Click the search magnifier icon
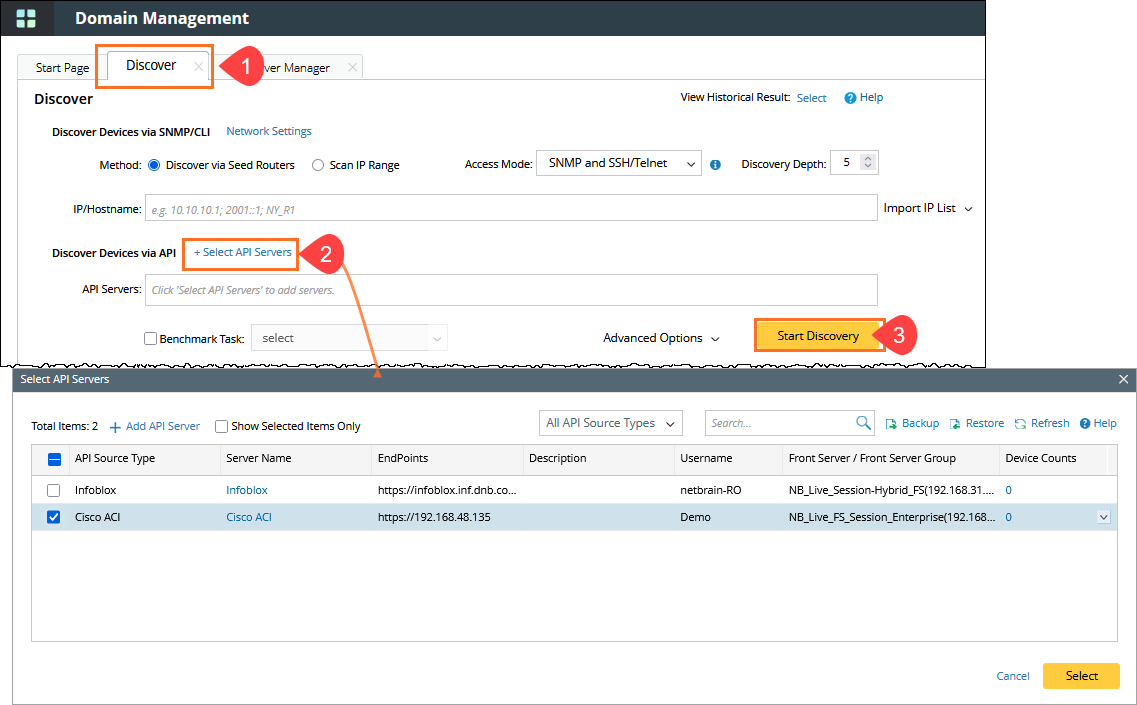The width and height of the screenshot is (1137, 705). 864,423
